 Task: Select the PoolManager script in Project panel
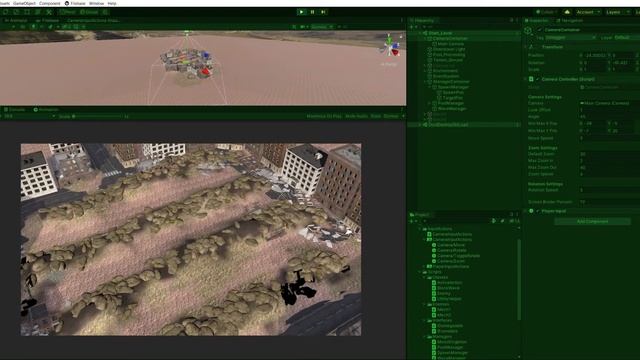pyautogui.click(x=447, y=347)
